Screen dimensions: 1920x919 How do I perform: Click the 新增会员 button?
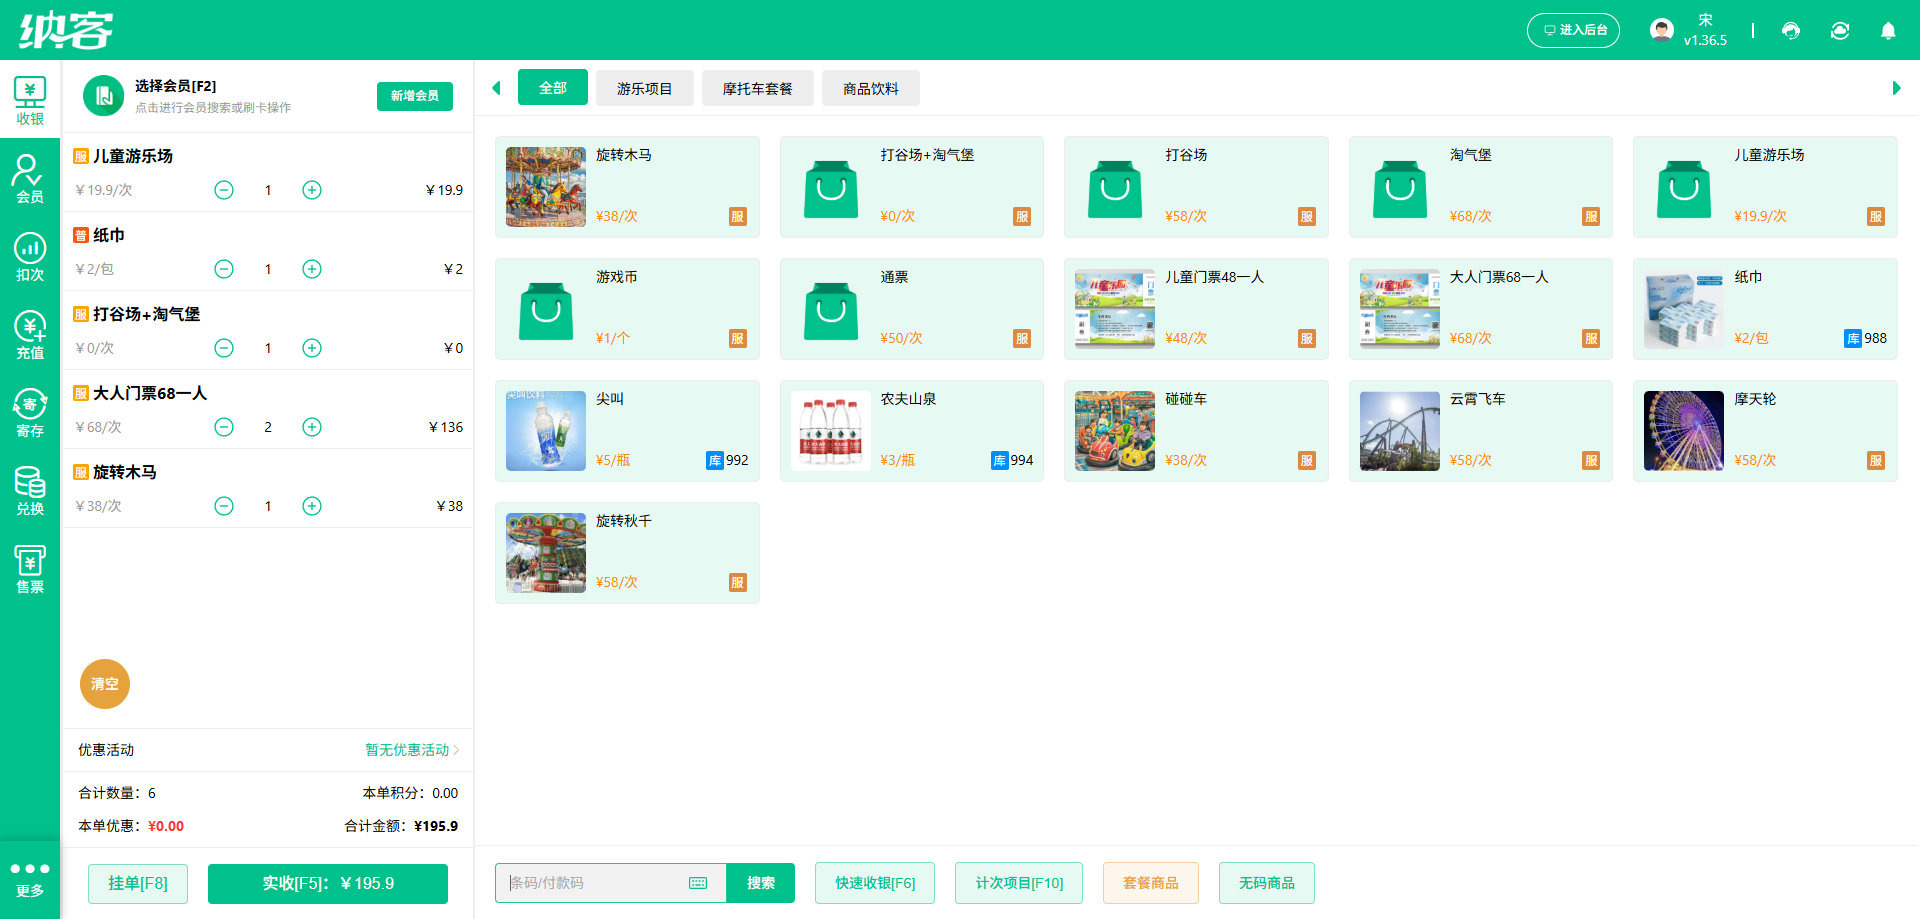click(x=415, y=96)
